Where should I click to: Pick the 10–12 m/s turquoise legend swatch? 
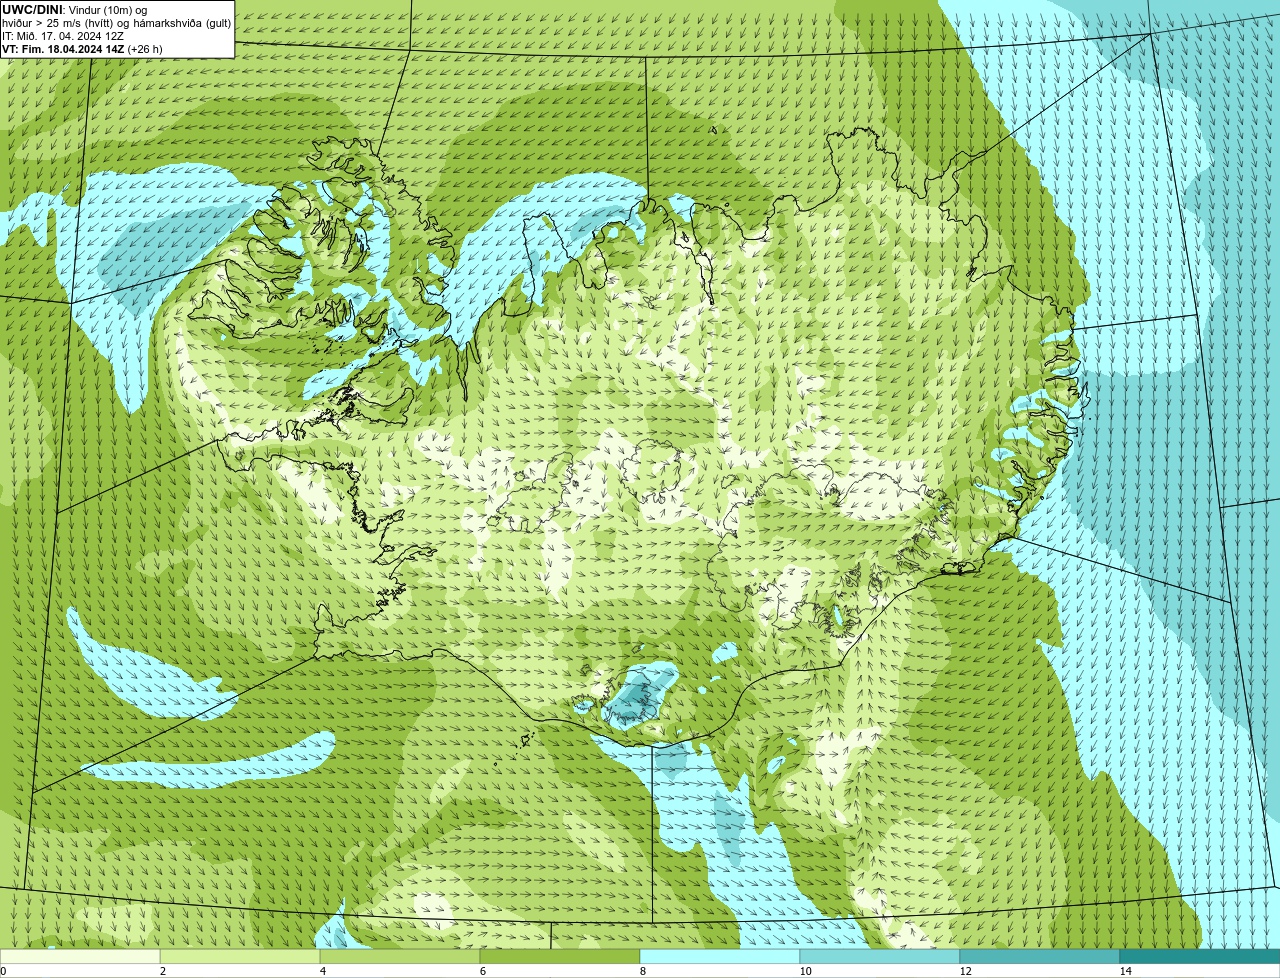tap(880, 956)
